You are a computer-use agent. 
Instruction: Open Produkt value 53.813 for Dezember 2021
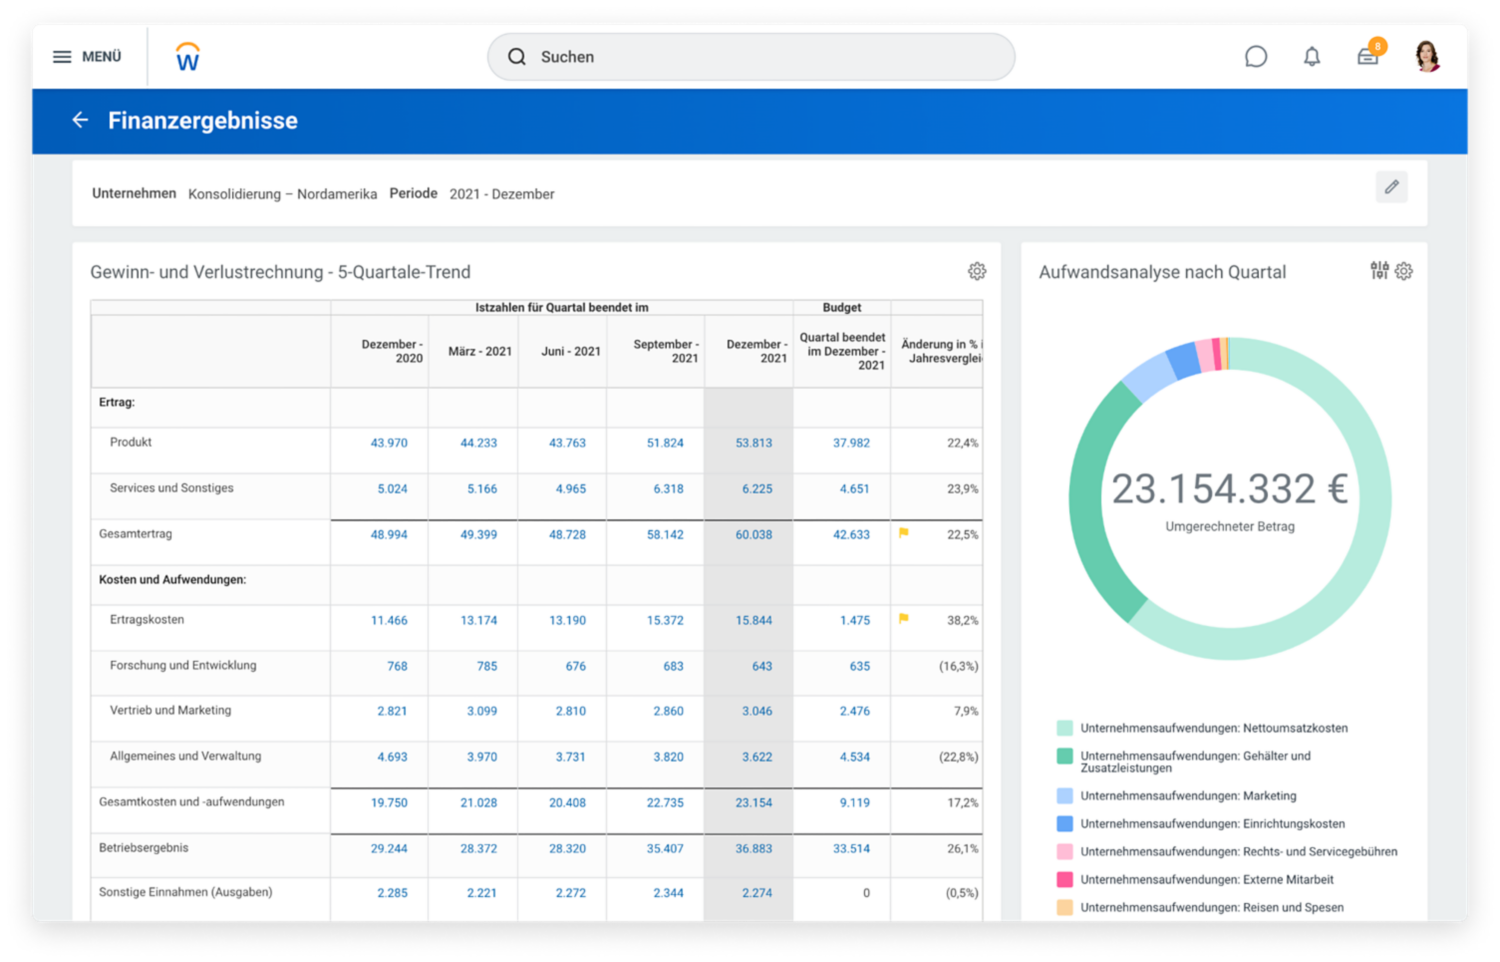(x=754, y=443)
